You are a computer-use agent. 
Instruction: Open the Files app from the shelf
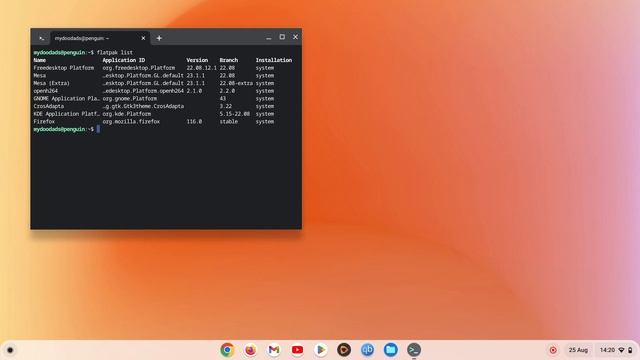pyautogui.click(x=391, y=350)
